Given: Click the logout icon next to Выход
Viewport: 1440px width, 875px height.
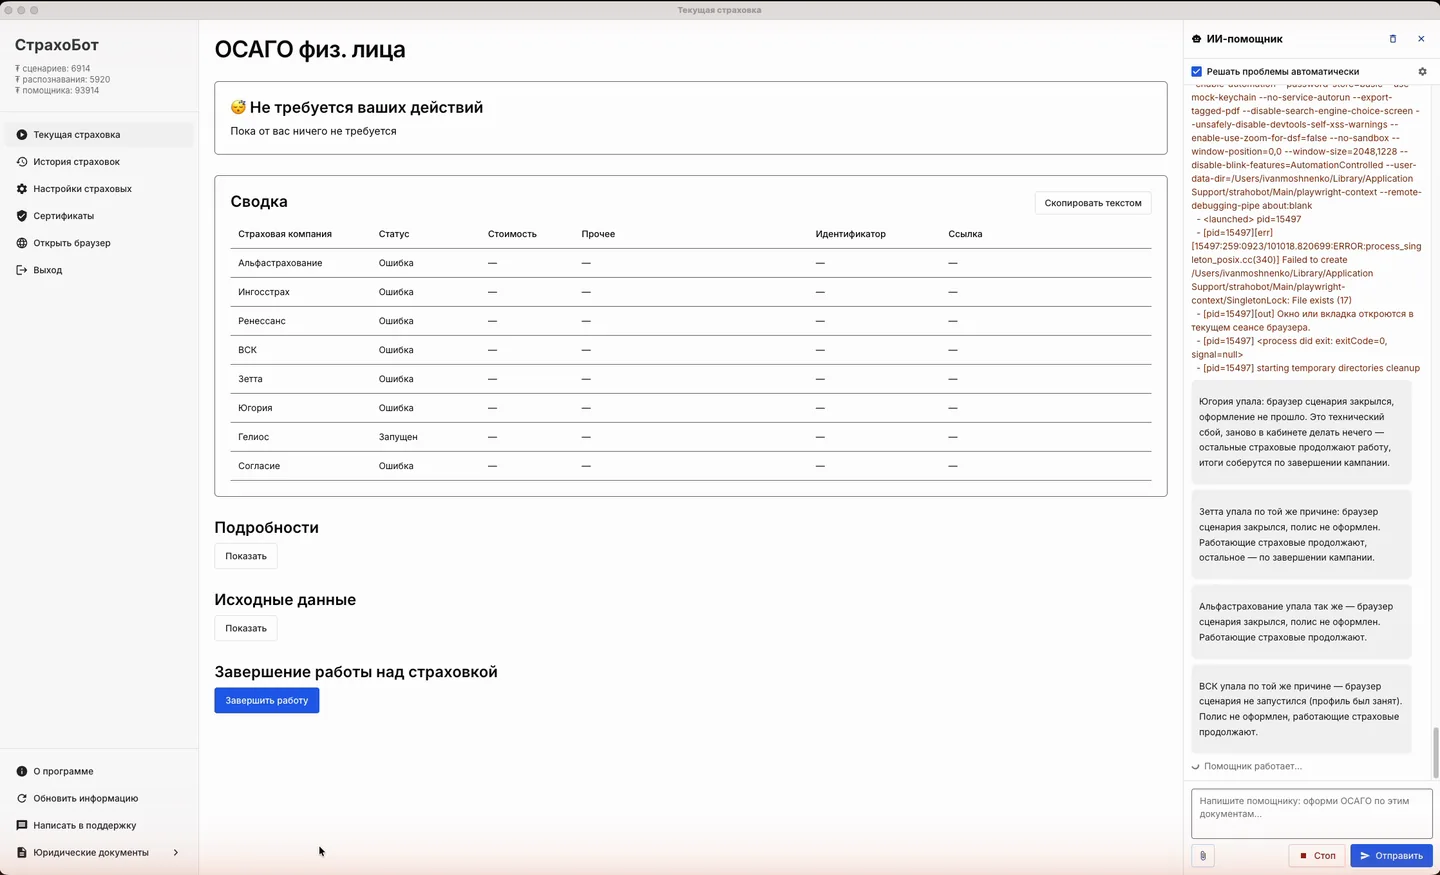Looking at the screenshot, I should pyautogui.click(x=22, y=270).
